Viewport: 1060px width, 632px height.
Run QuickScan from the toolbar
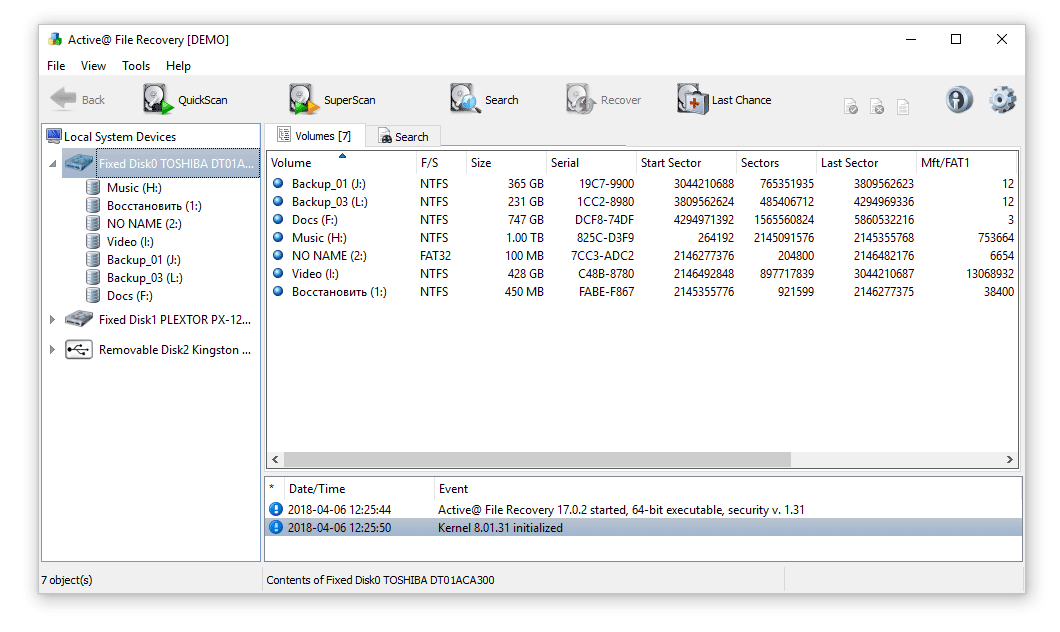185,99
